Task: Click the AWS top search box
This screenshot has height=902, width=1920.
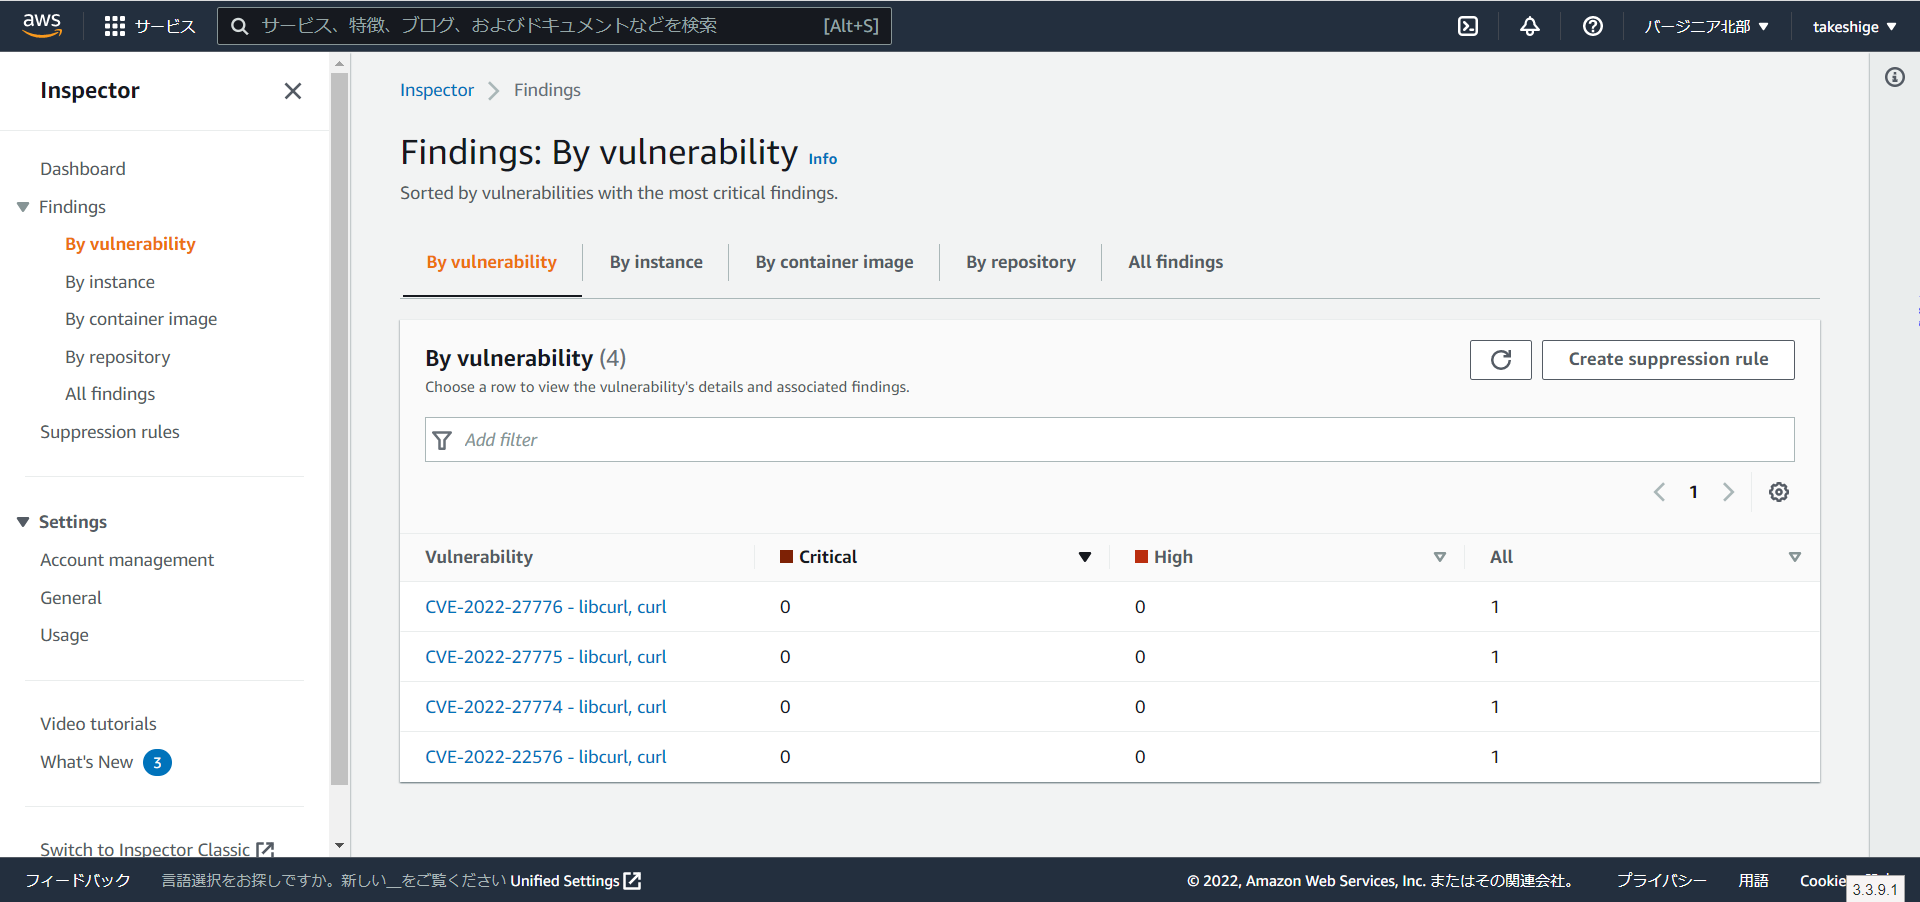Action: click(x=554, y=26)
